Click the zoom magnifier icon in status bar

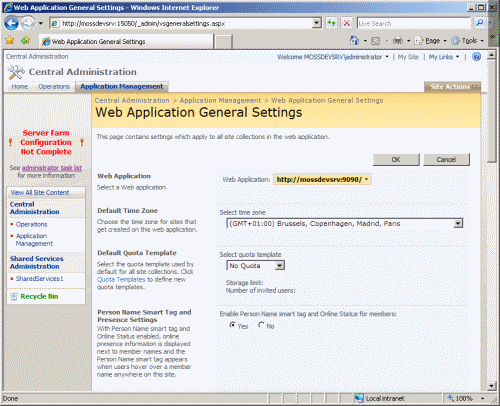[x=450, y=398]
